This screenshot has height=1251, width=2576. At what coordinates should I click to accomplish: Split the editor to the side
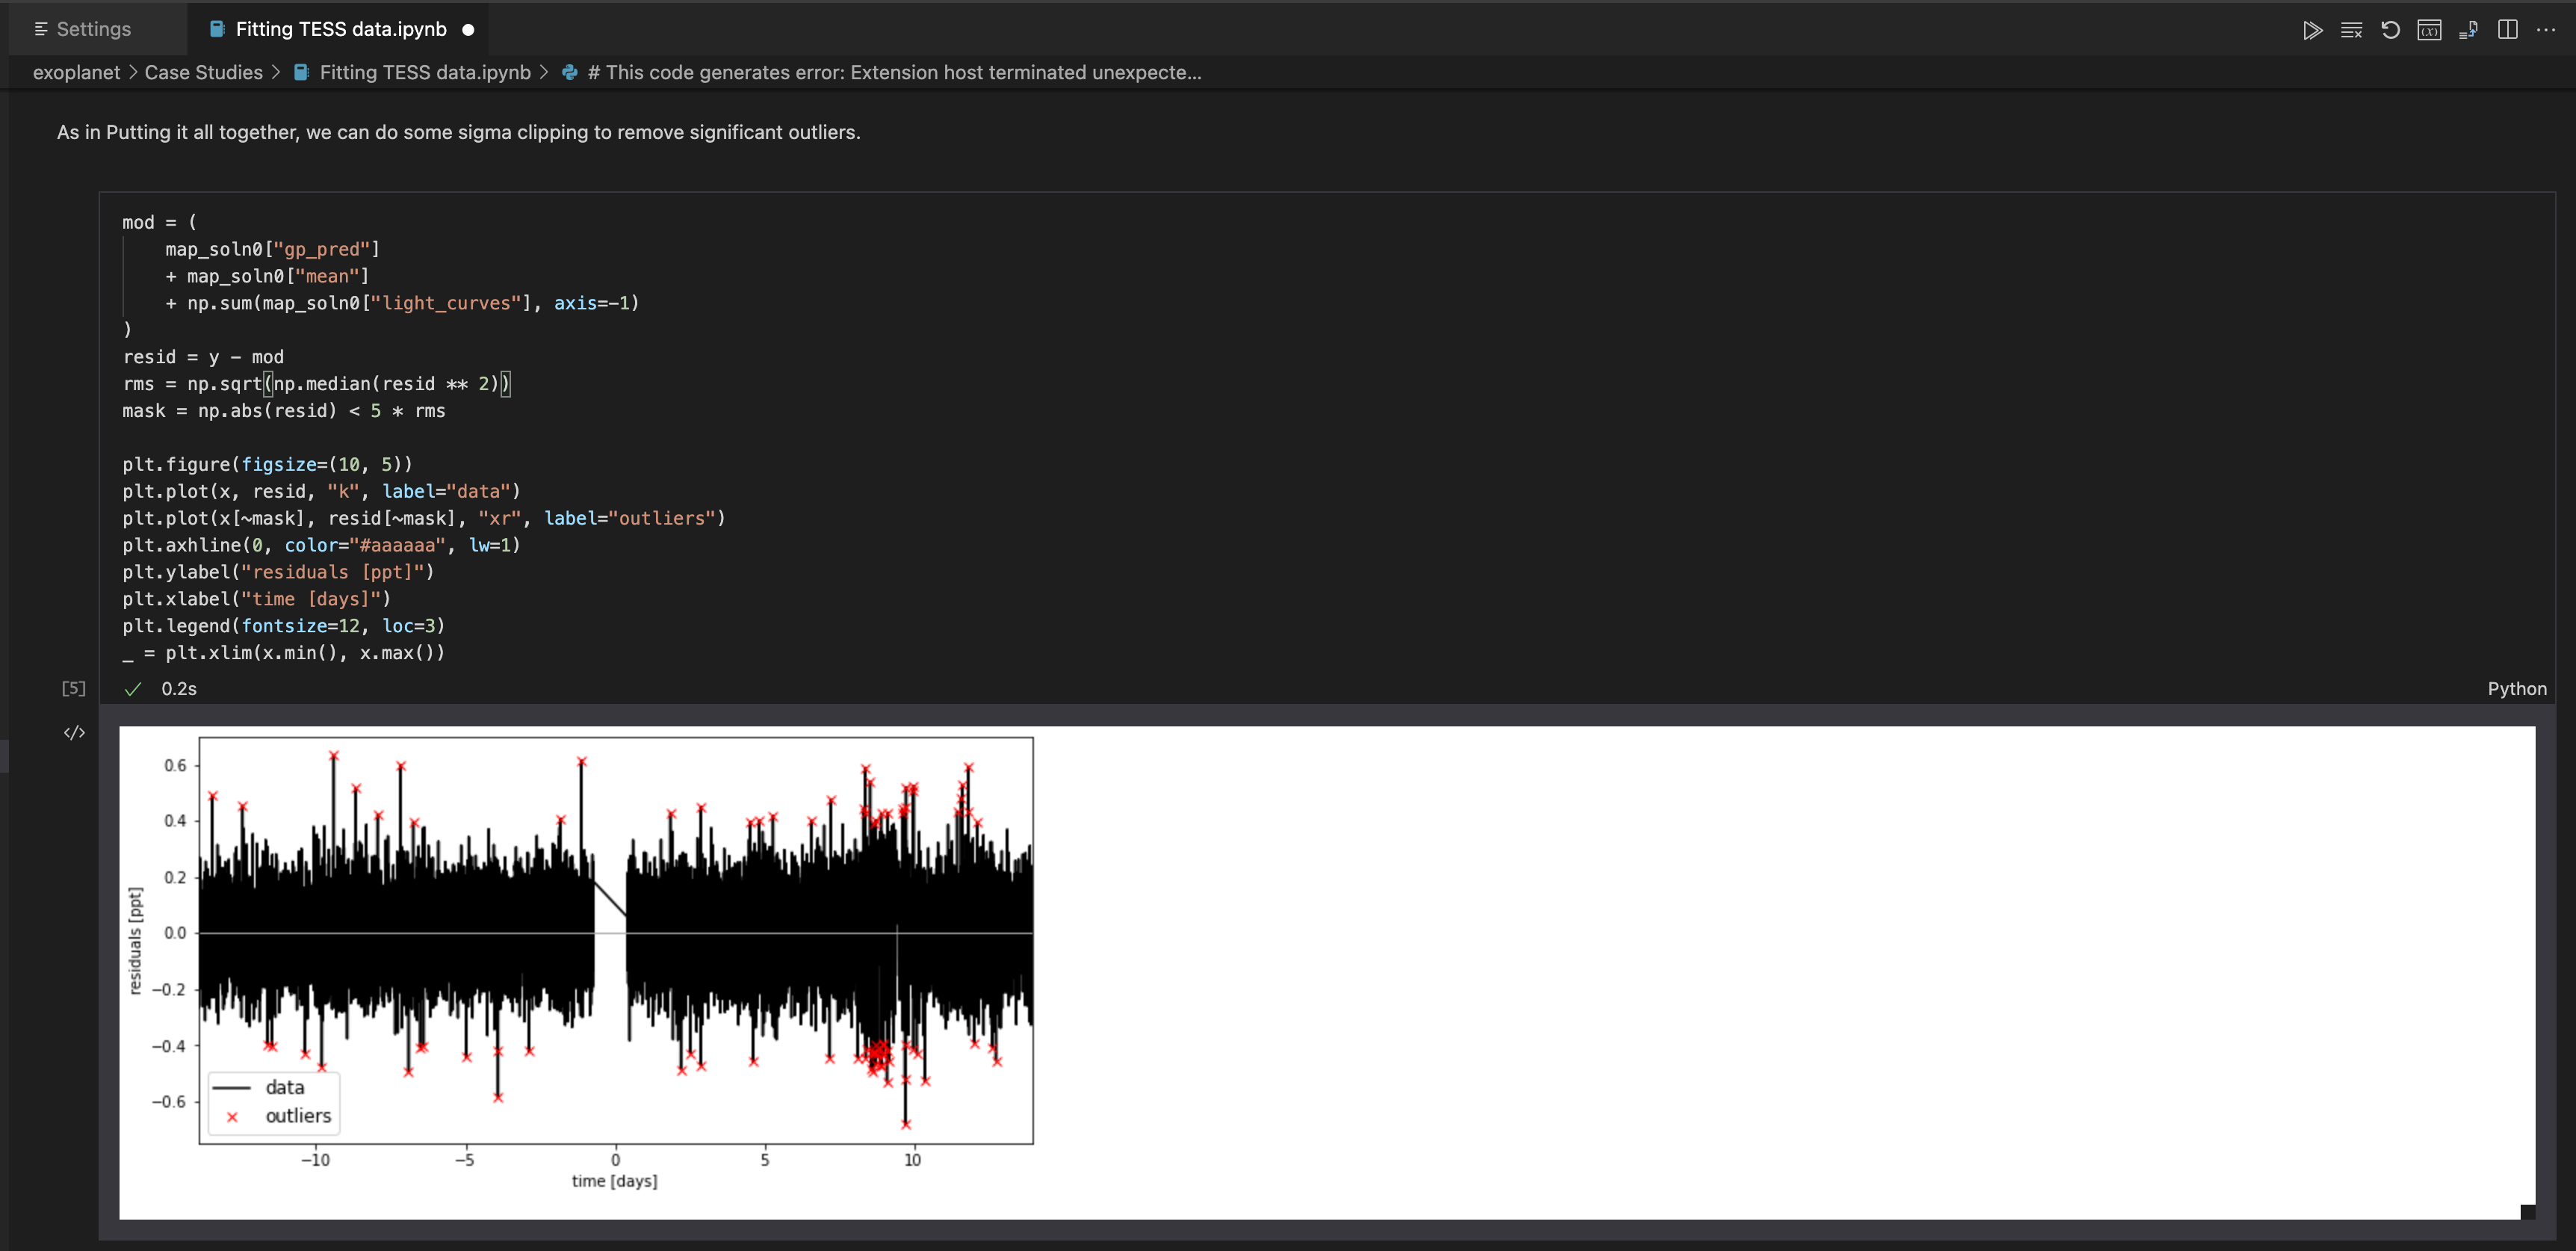(2509, 29)
